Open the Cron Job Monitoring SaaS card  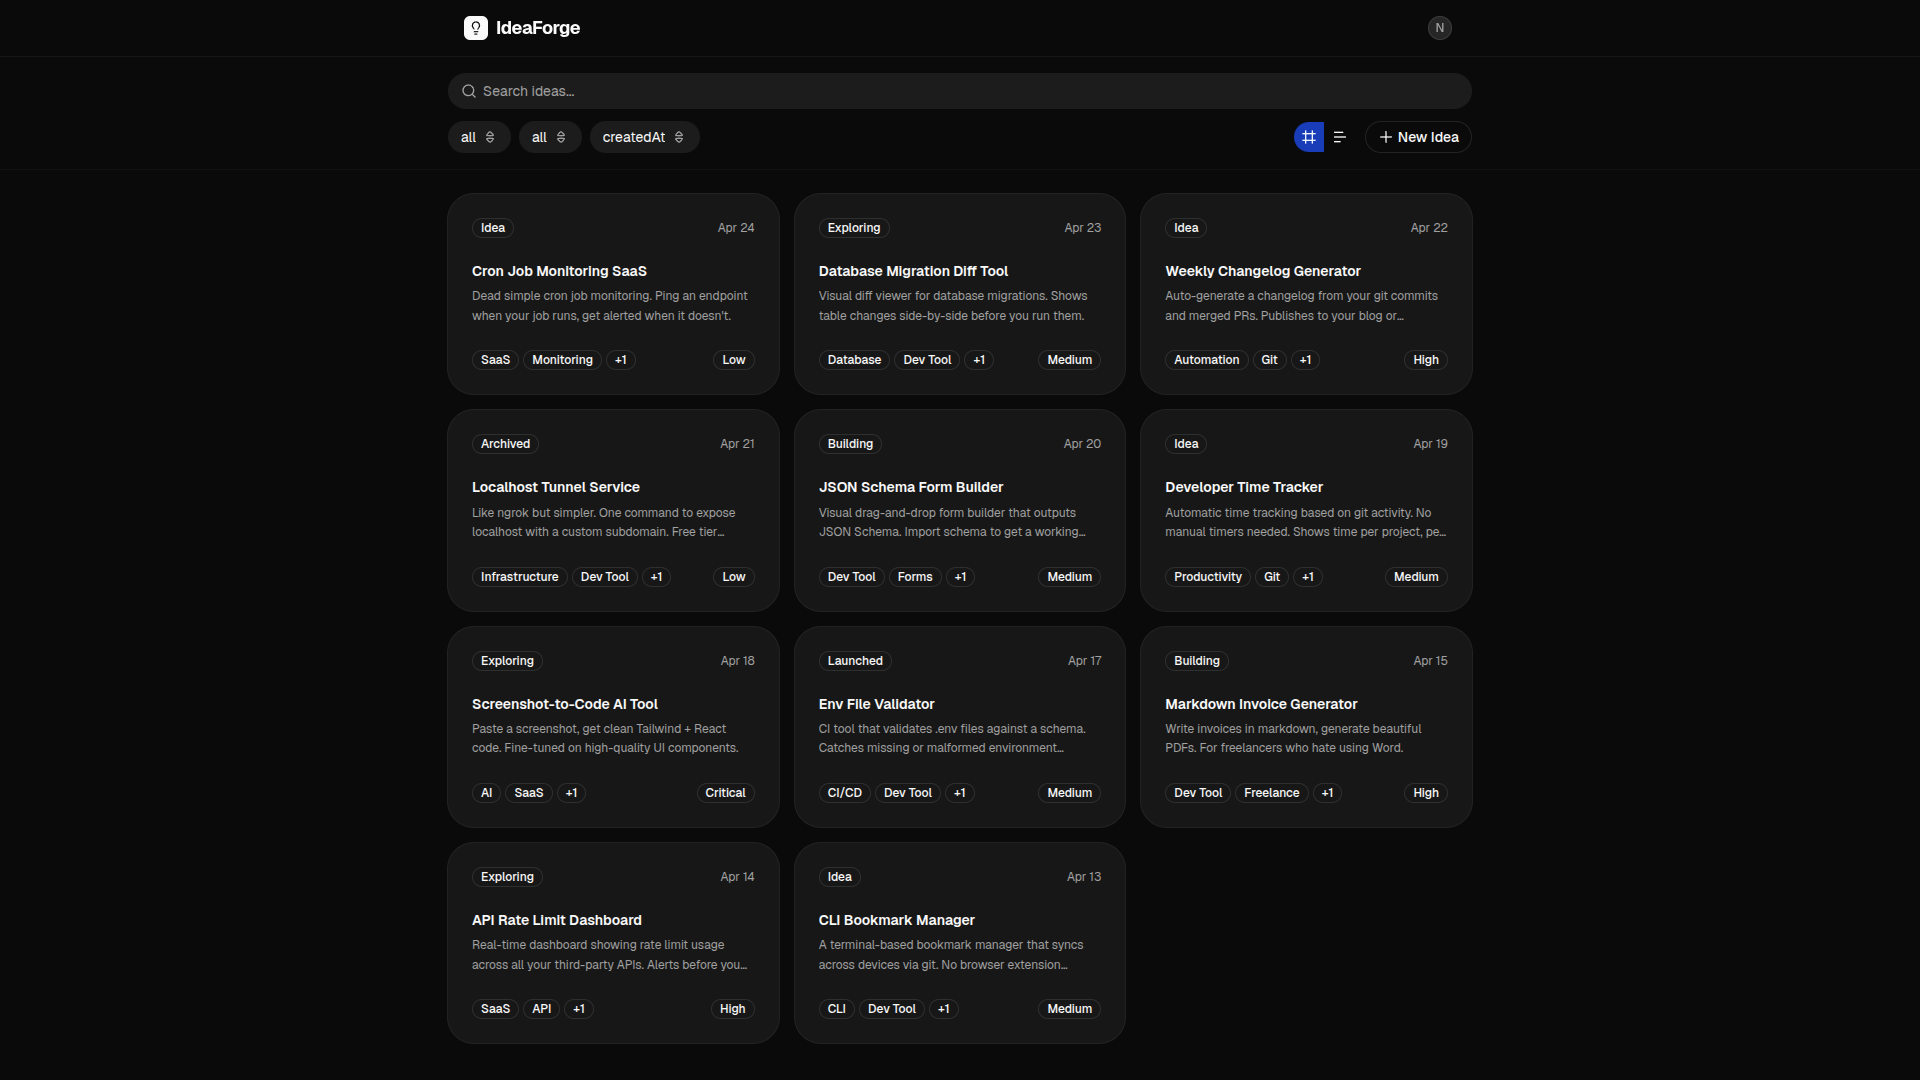tap(559, 271)
